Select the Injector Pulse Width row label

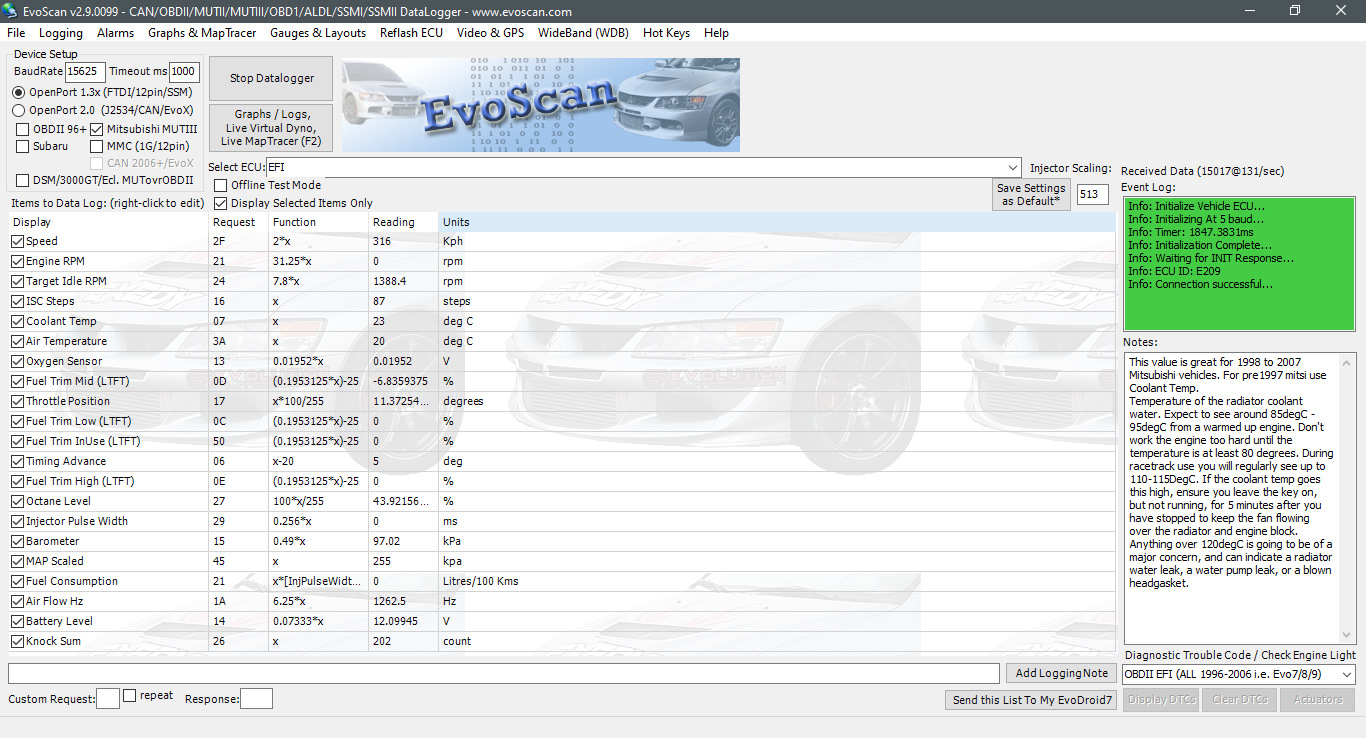77,521
